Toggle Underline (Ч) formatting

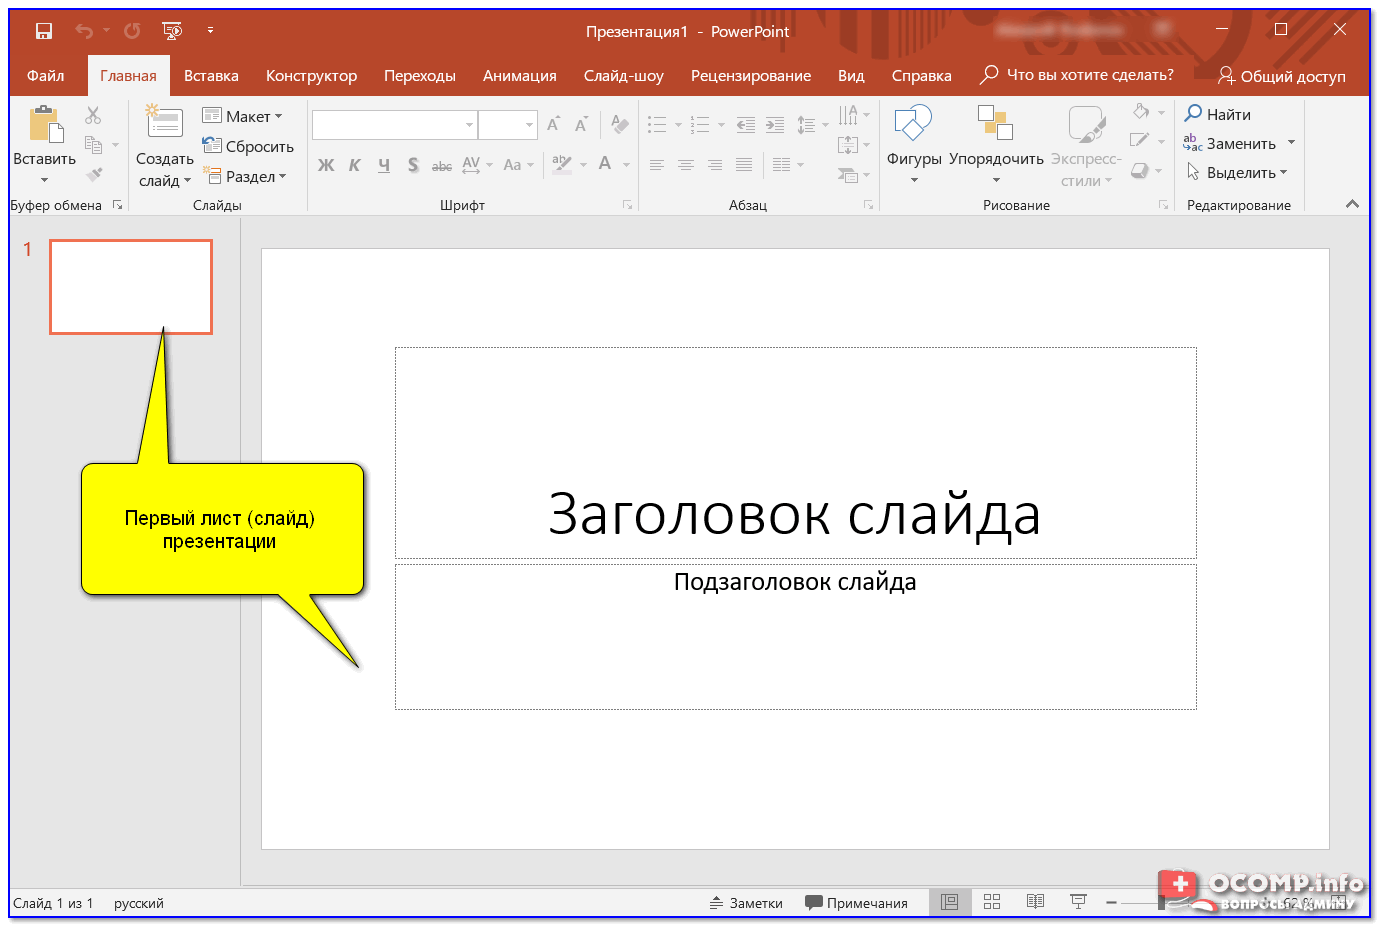click(384, 165)
